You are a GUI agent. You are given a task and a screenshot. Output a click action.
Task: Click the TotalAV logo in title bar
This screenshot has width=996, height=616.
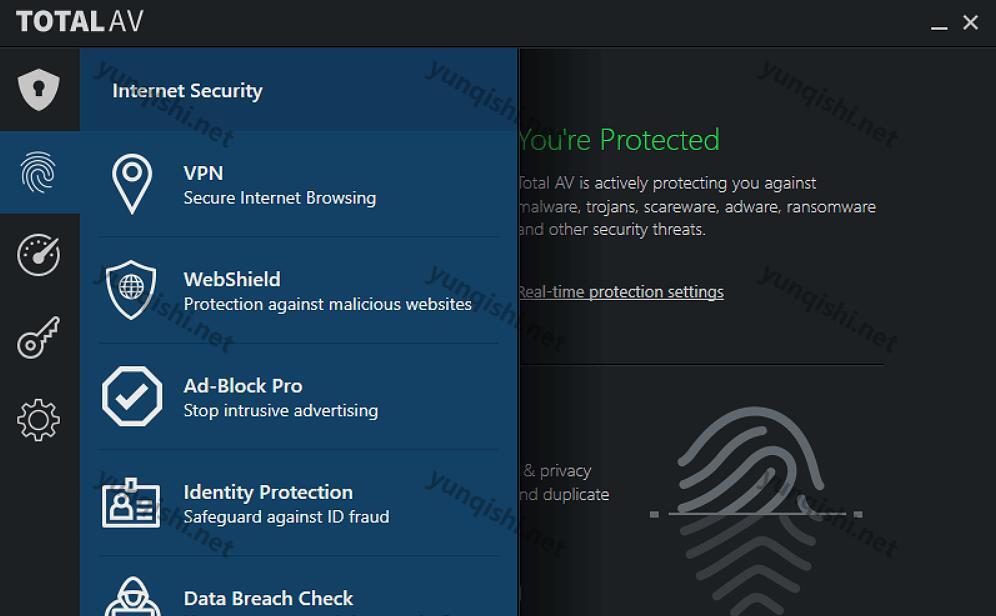79,22
